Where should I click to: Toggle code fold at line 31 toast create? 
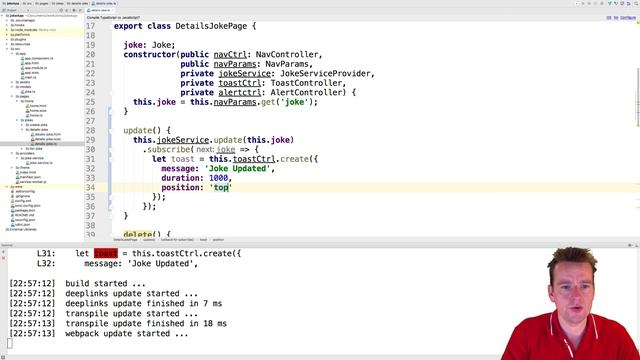pyautogui.click(x=110, y=159)
